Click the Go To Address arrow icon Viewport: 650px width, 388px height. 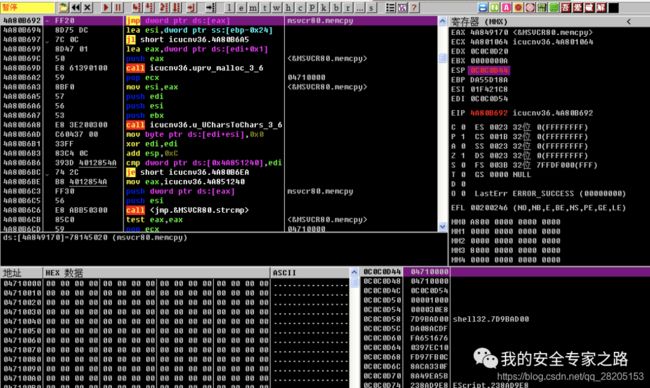point(211,7)
